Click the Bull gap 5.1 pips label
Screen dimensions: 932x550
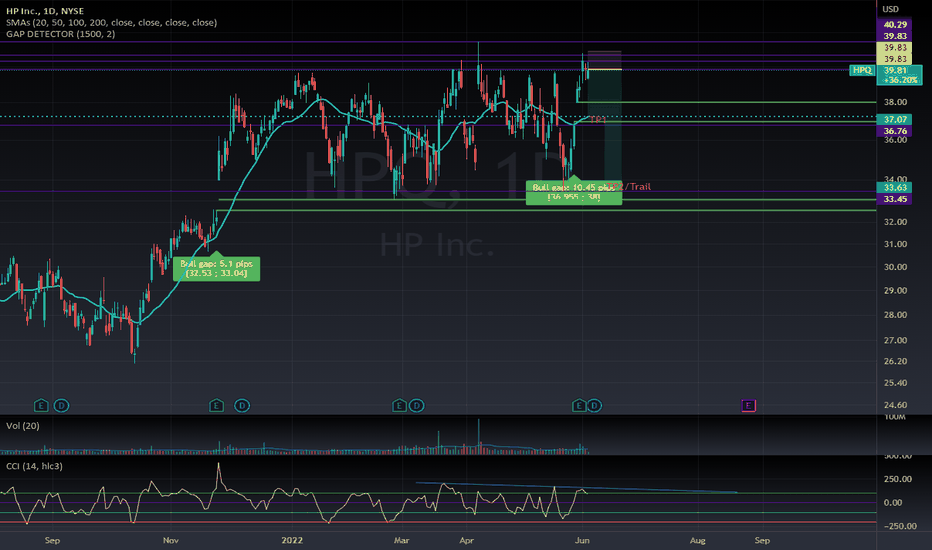coord(216,269)
